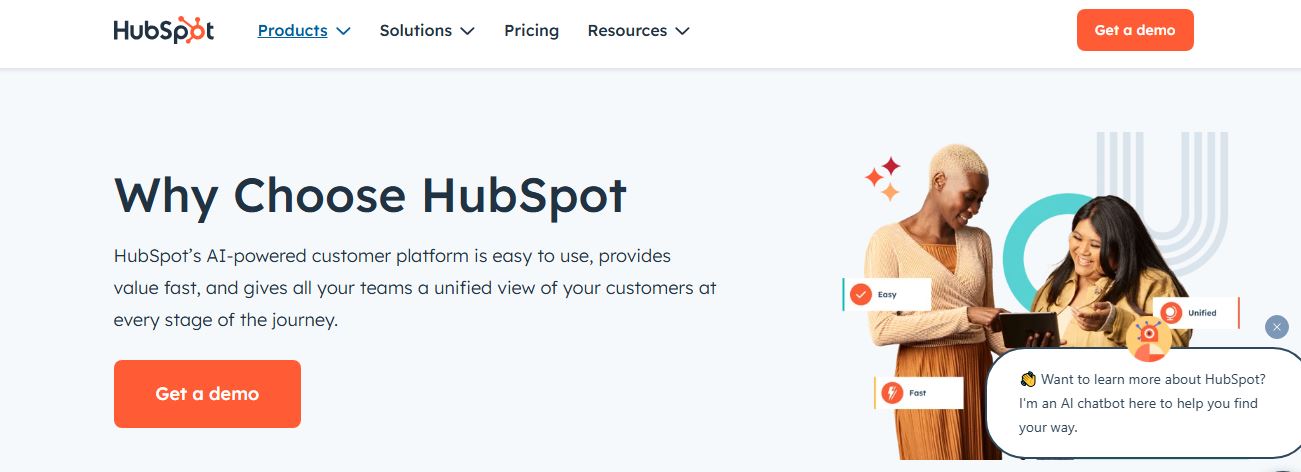Screen dimensions: 1301x472
Task: Click the sparkle stars decoration
Action: point(883,179)
